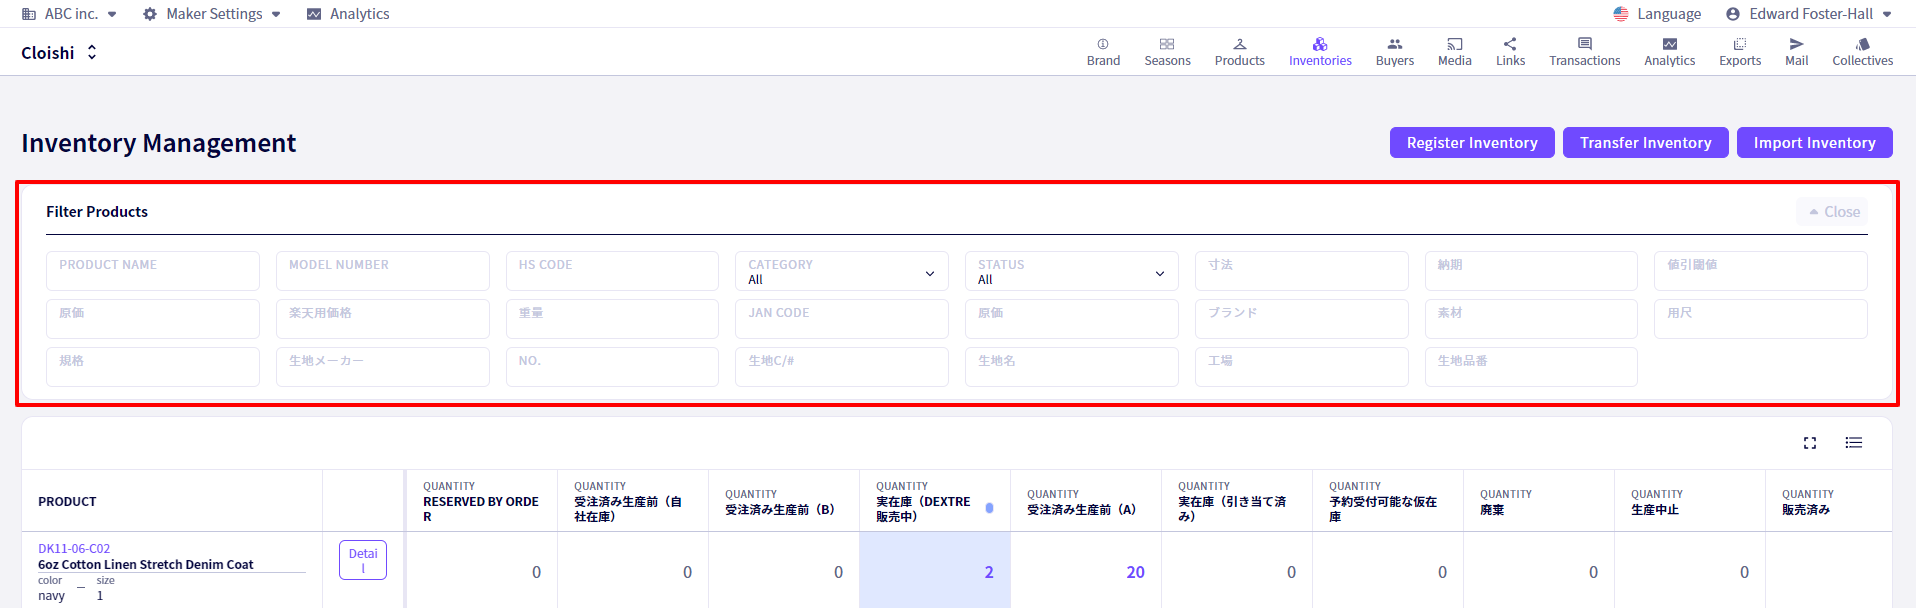Click the Maker Settings gear icon
1916x608 pixels.
[x=150, y=14]
